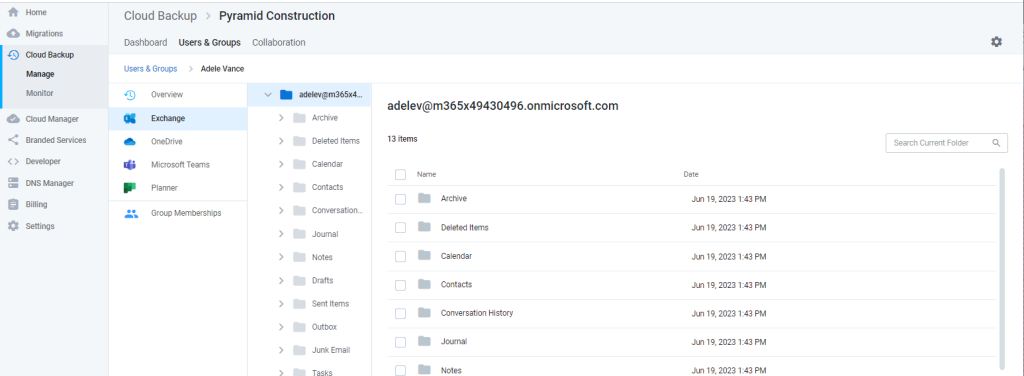The height and width of the screenshot is (376, 1024).
Task: Select the OneDrive cloud icon
Action: (129, 142)
